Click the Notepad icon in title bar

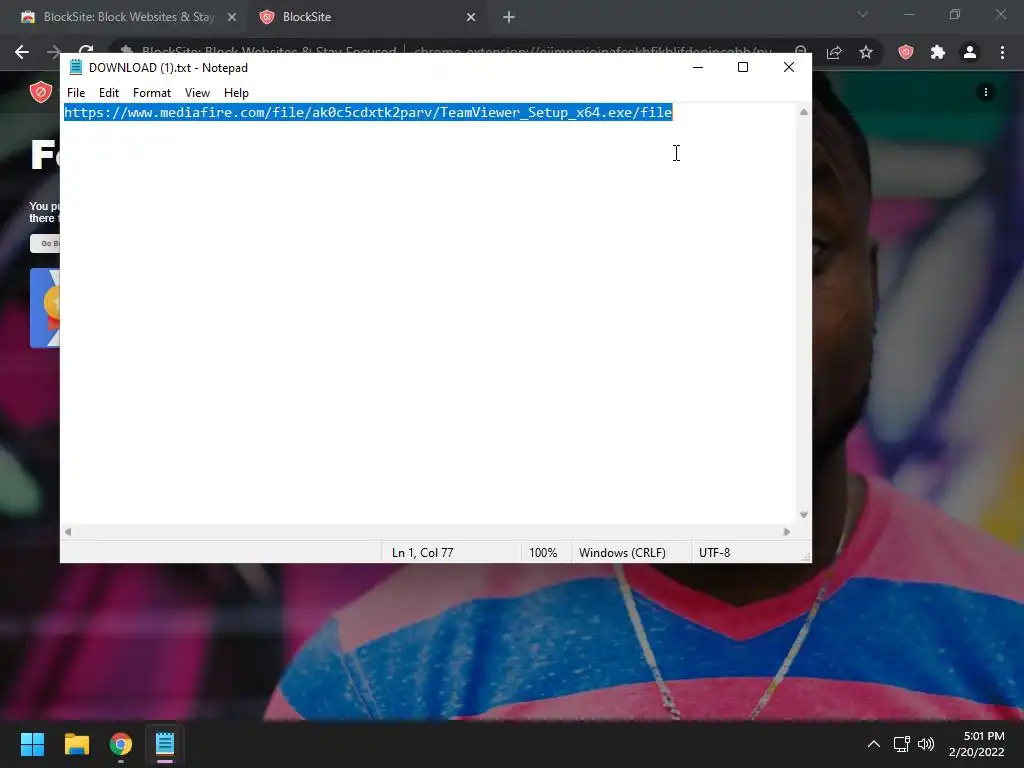coord(76,67)
